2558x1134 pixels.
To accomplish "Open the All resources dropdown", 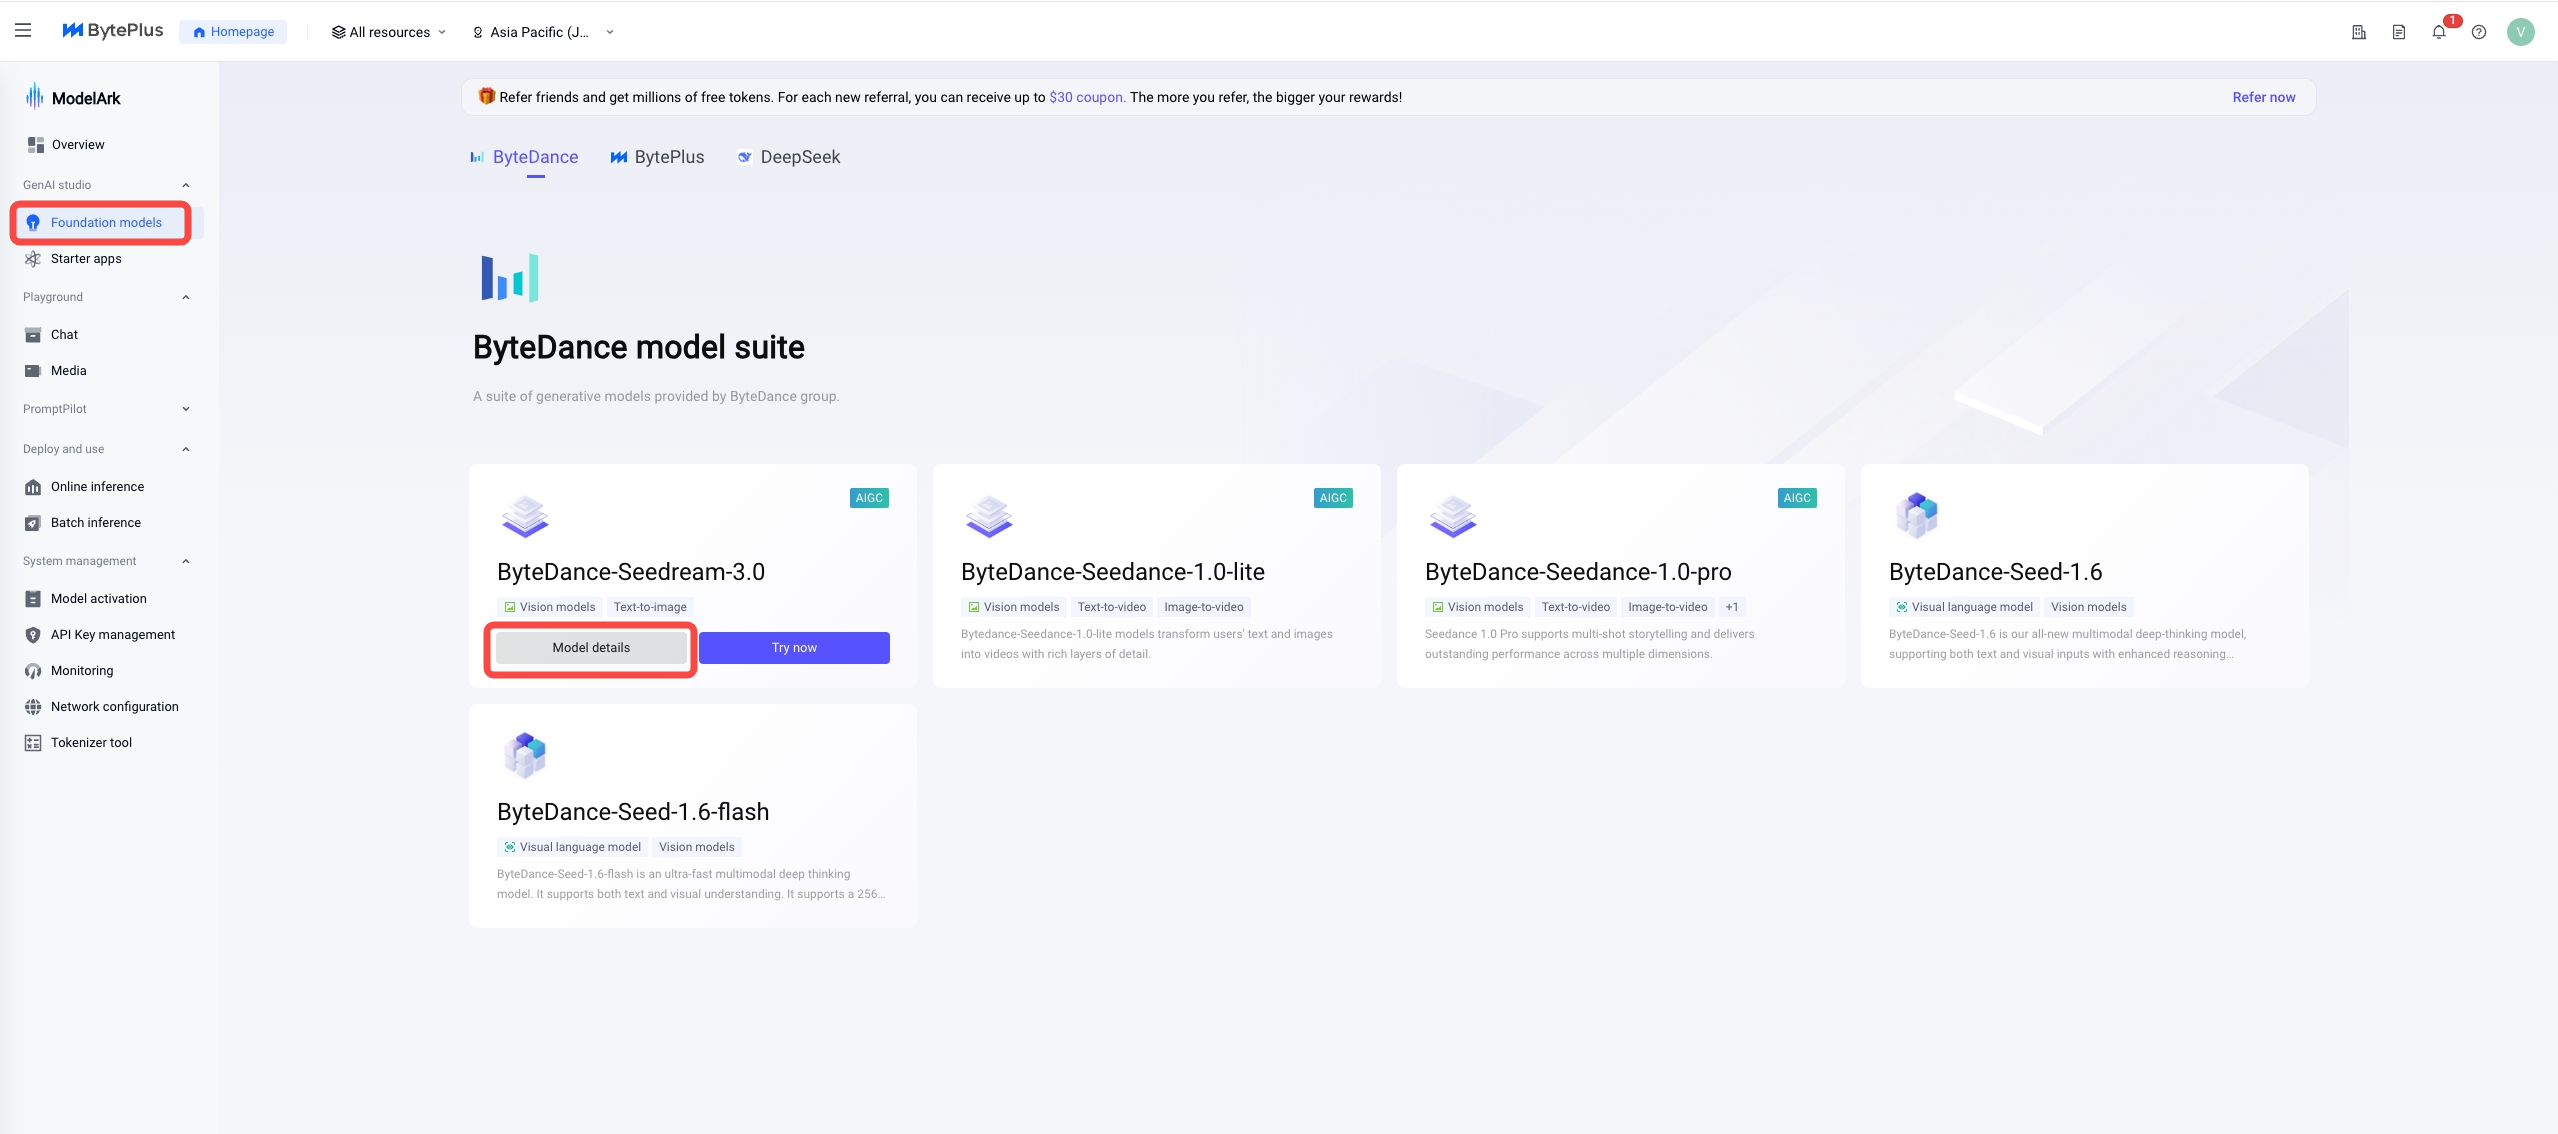I will (389, 32).
